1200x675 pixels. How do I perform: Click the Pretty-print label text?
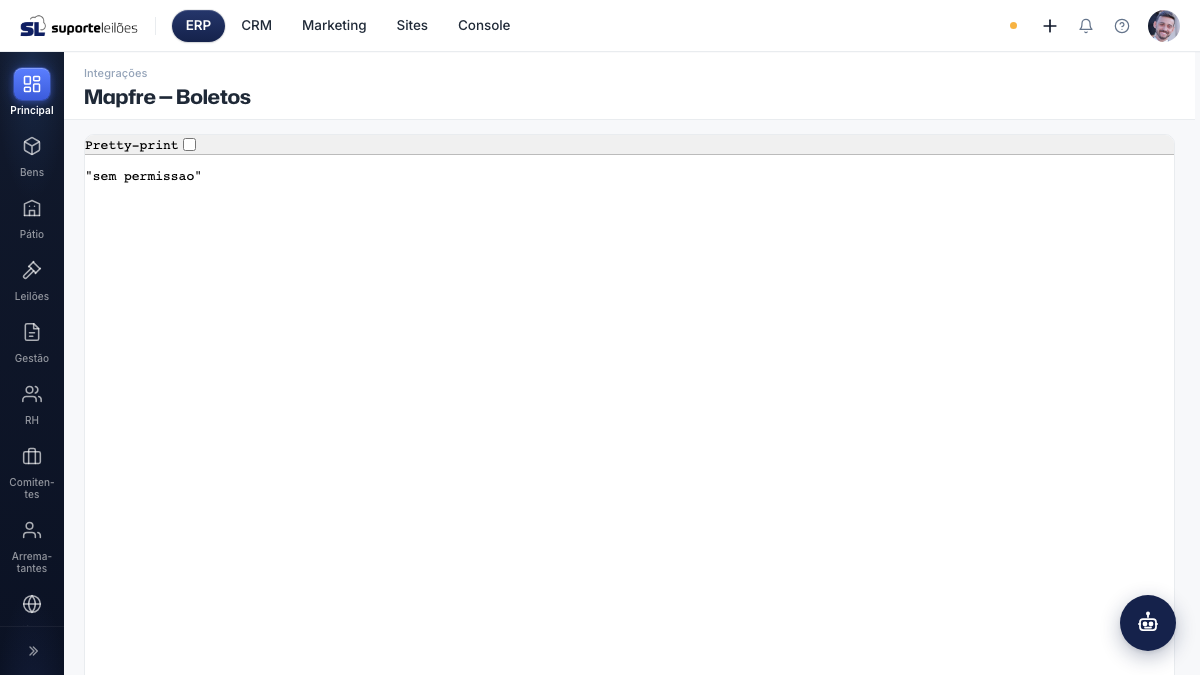[131, 145]
